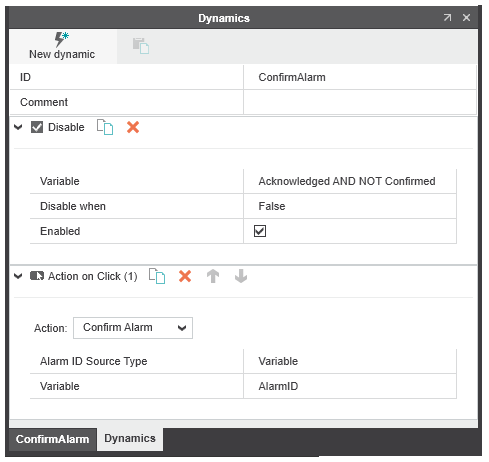This screenshot has height=462, width=489.
Task: Select the Dynamics bottom tab
Action: coord(130,438)
